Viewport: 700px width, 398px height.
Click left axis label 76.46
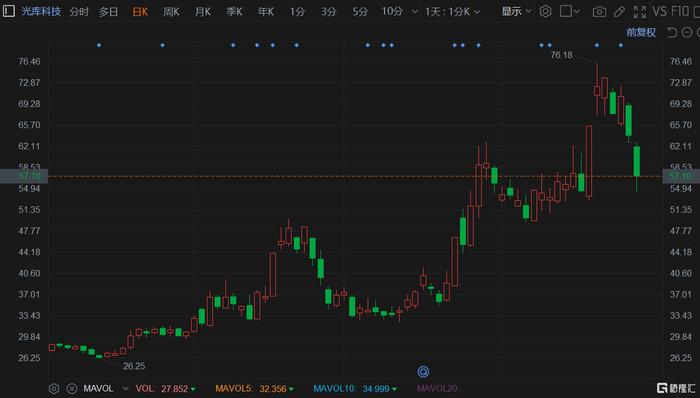pyautogui.click(x=29, y=62)
